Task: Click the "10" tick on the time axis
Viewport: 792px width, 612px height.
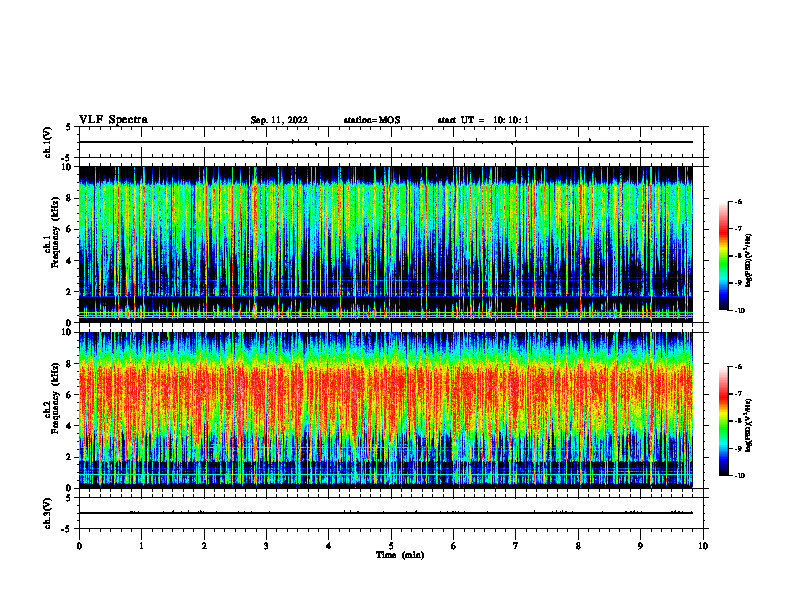Action: [x=703, y=546]
